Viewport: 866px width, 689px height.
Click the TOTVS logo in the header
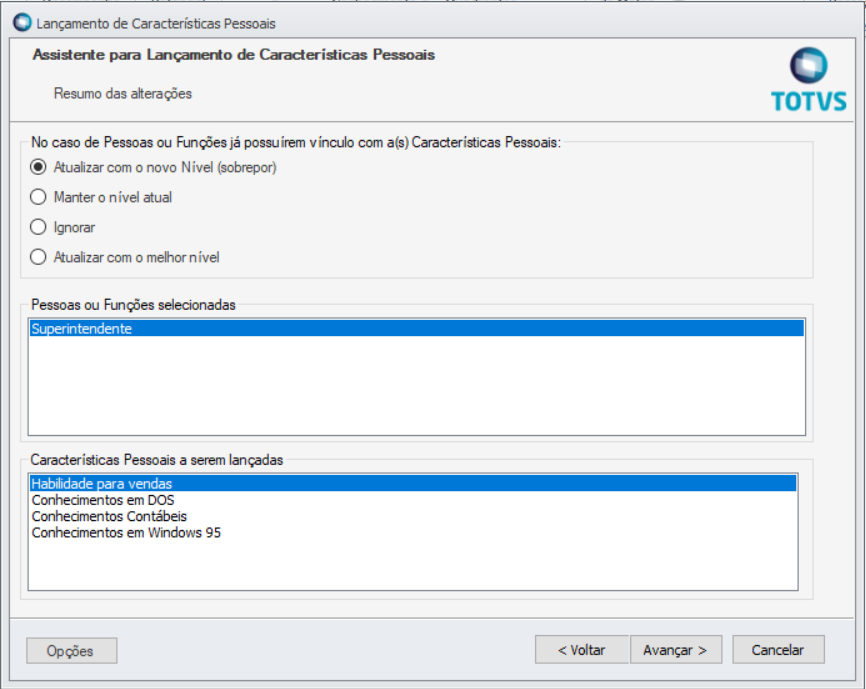(809, 80)
